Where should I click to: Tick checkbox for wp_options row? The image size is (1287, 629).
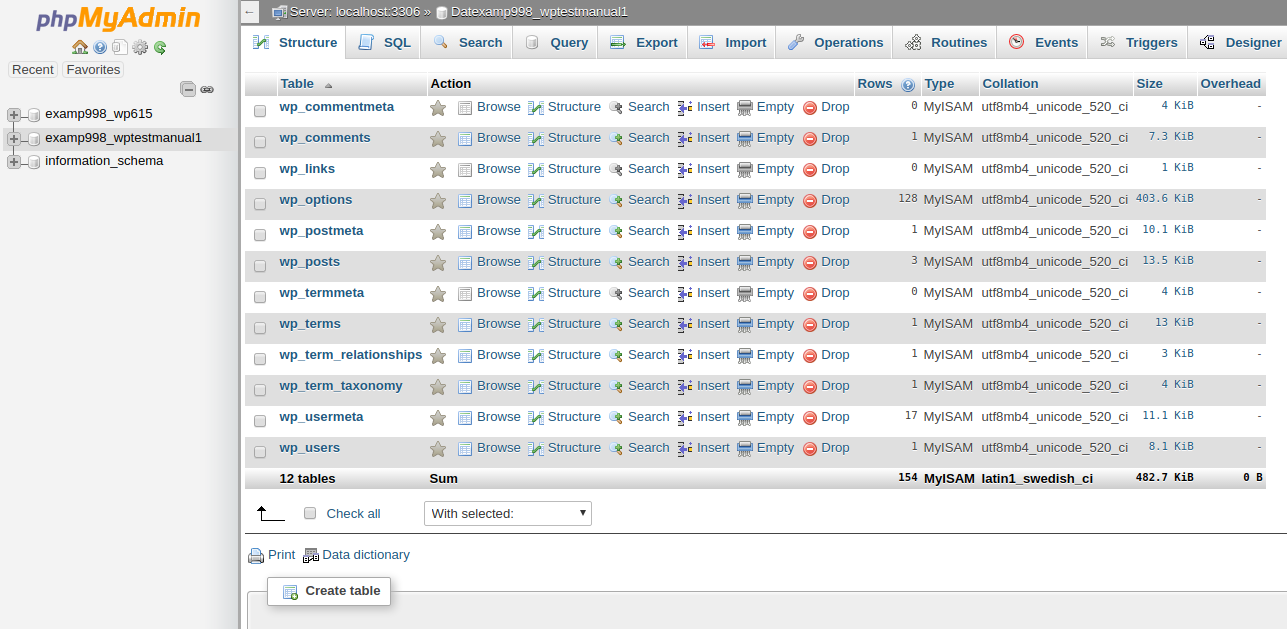pyautogui.click(x=260, y=204)
